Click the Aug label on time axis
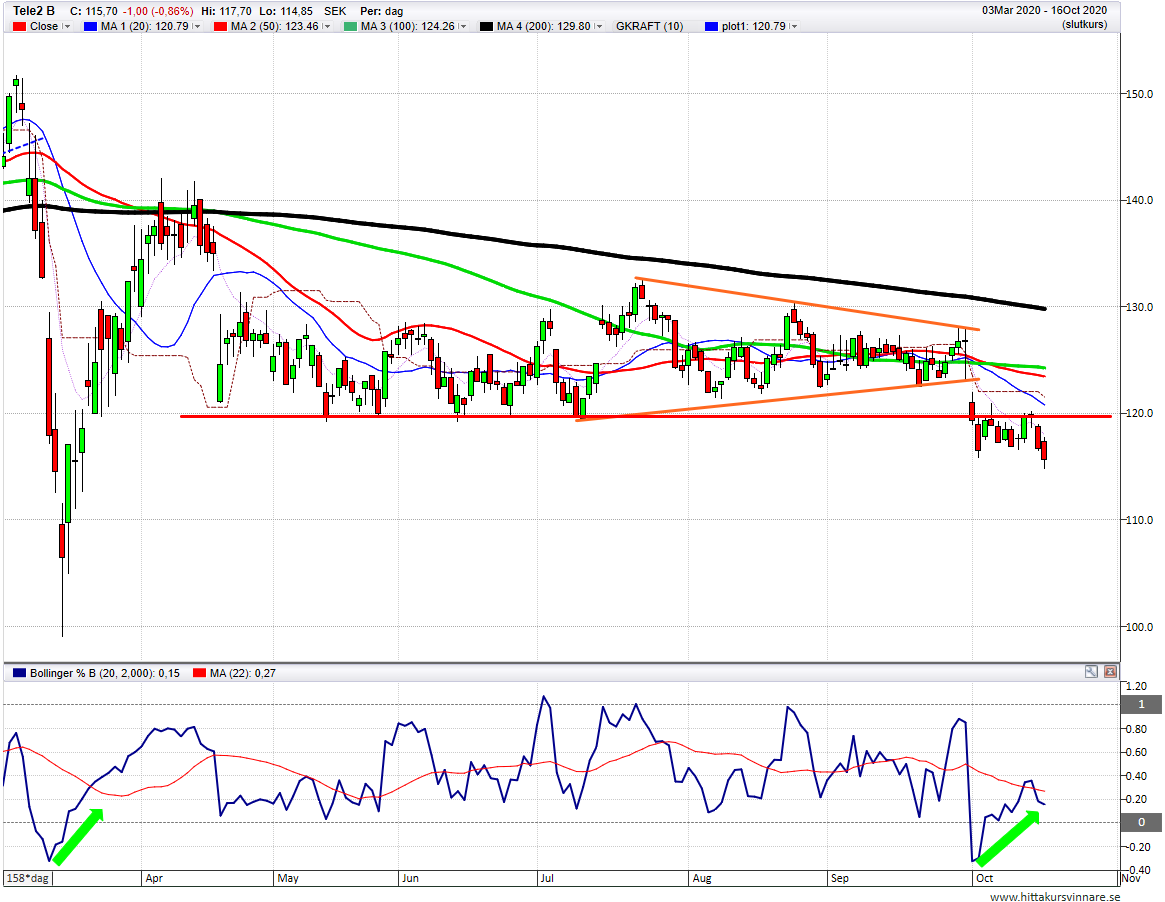Viewport: 1165px width, 902px height. pyautogui.click(x=702, y=878)
